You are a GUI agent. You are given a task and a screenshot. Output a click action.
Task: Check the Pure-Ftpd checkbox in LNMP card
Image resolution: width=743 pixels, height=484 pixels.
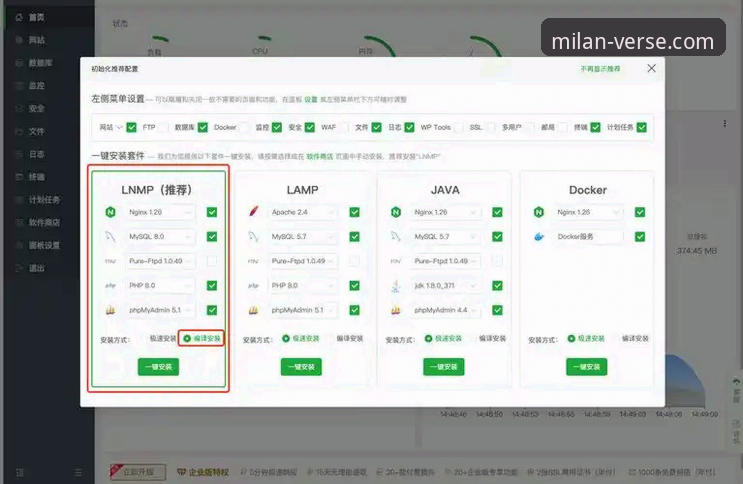click(212, 261)
